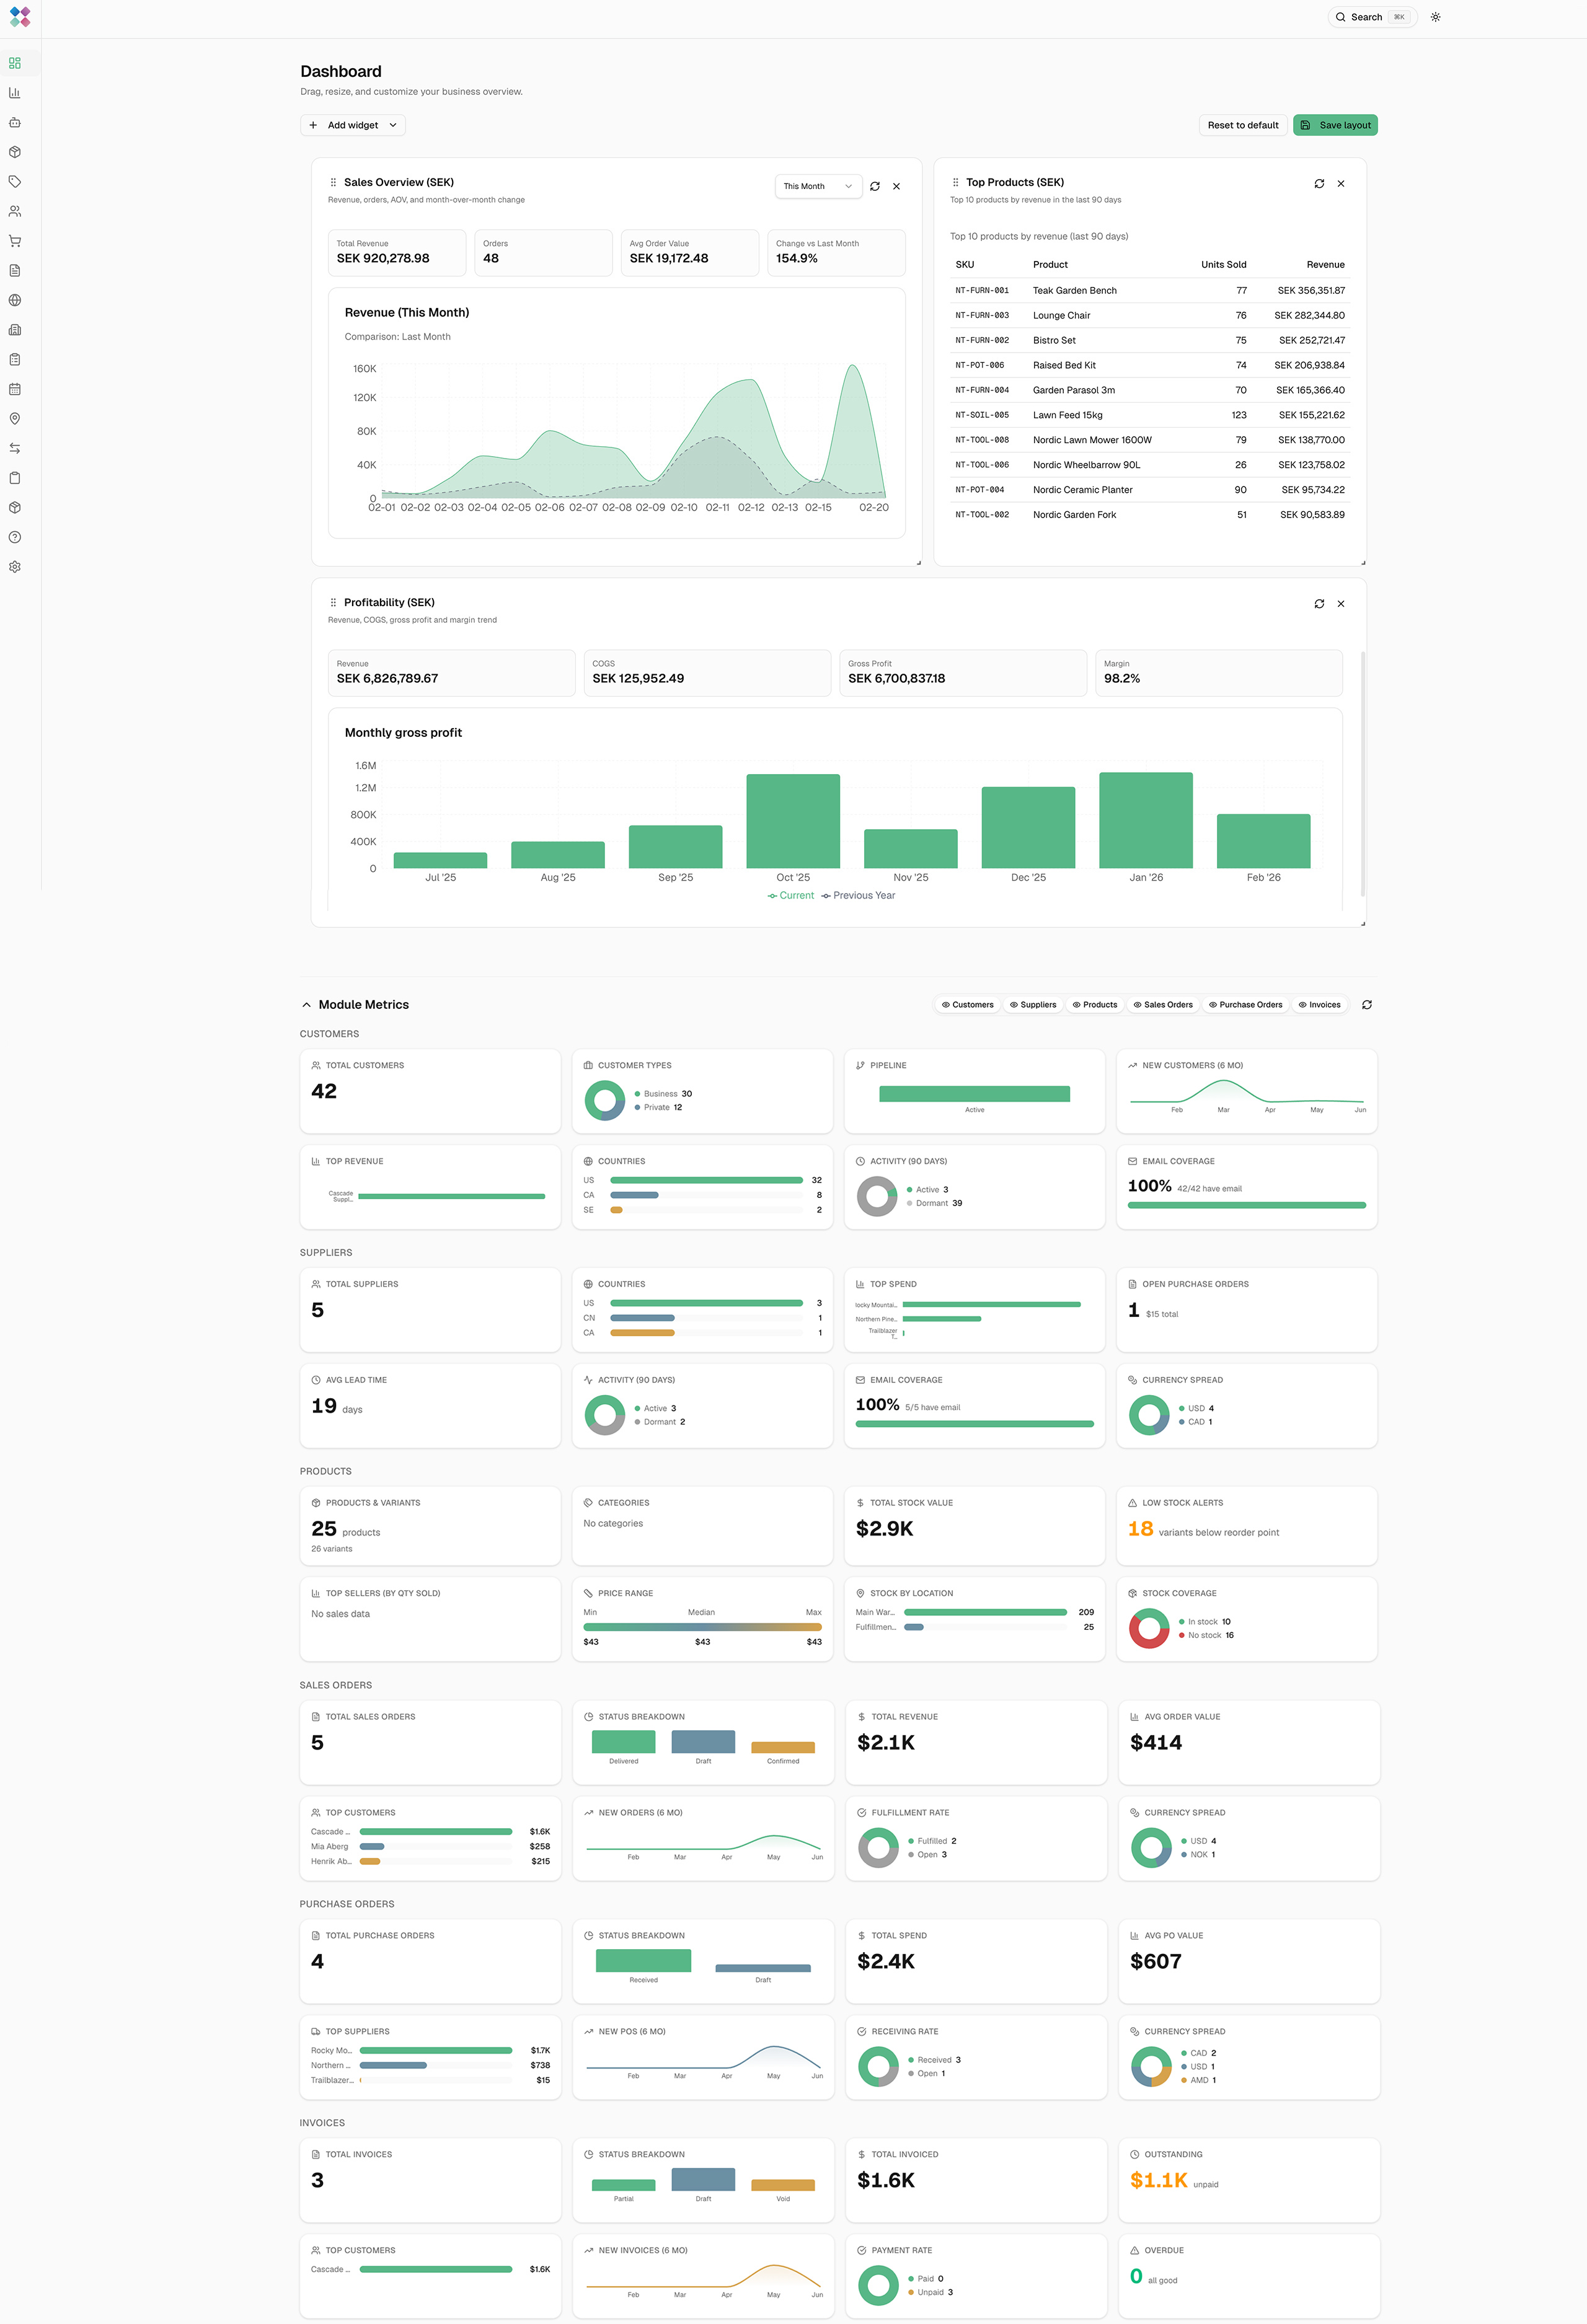Open the price tag sidebar icon
Viewport: 1587px width, 2324px height.
point(15,182)
